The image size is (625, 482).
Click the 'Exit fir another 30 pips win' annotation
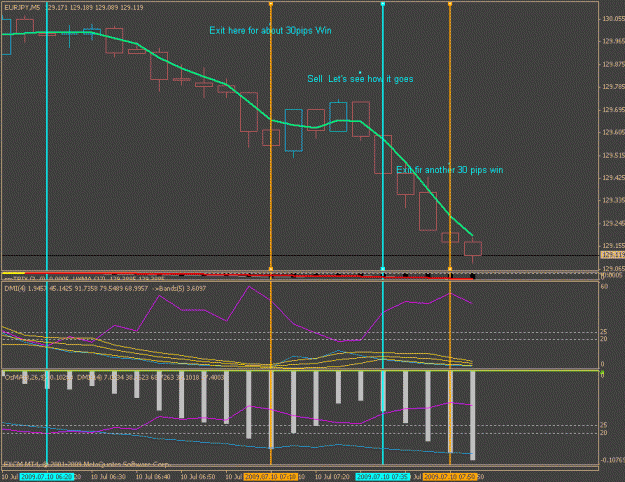click(450, 170)
